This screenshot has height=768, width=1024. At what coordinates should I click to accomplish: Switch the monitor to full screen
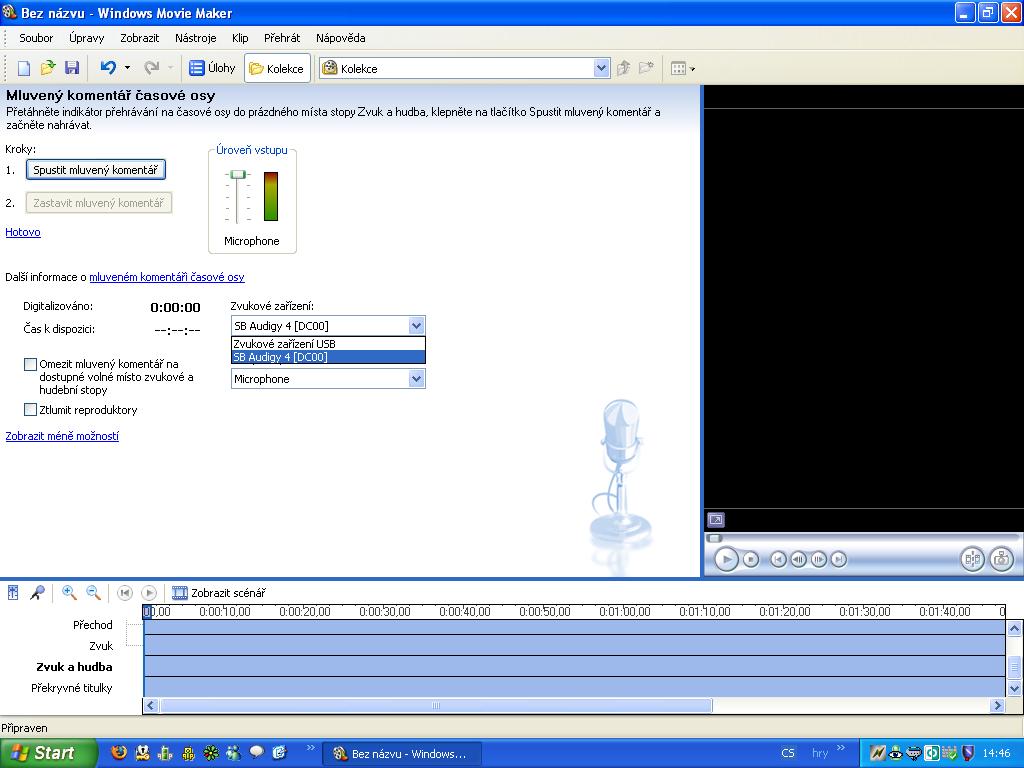pyautogui.click(x=716, y=520)
